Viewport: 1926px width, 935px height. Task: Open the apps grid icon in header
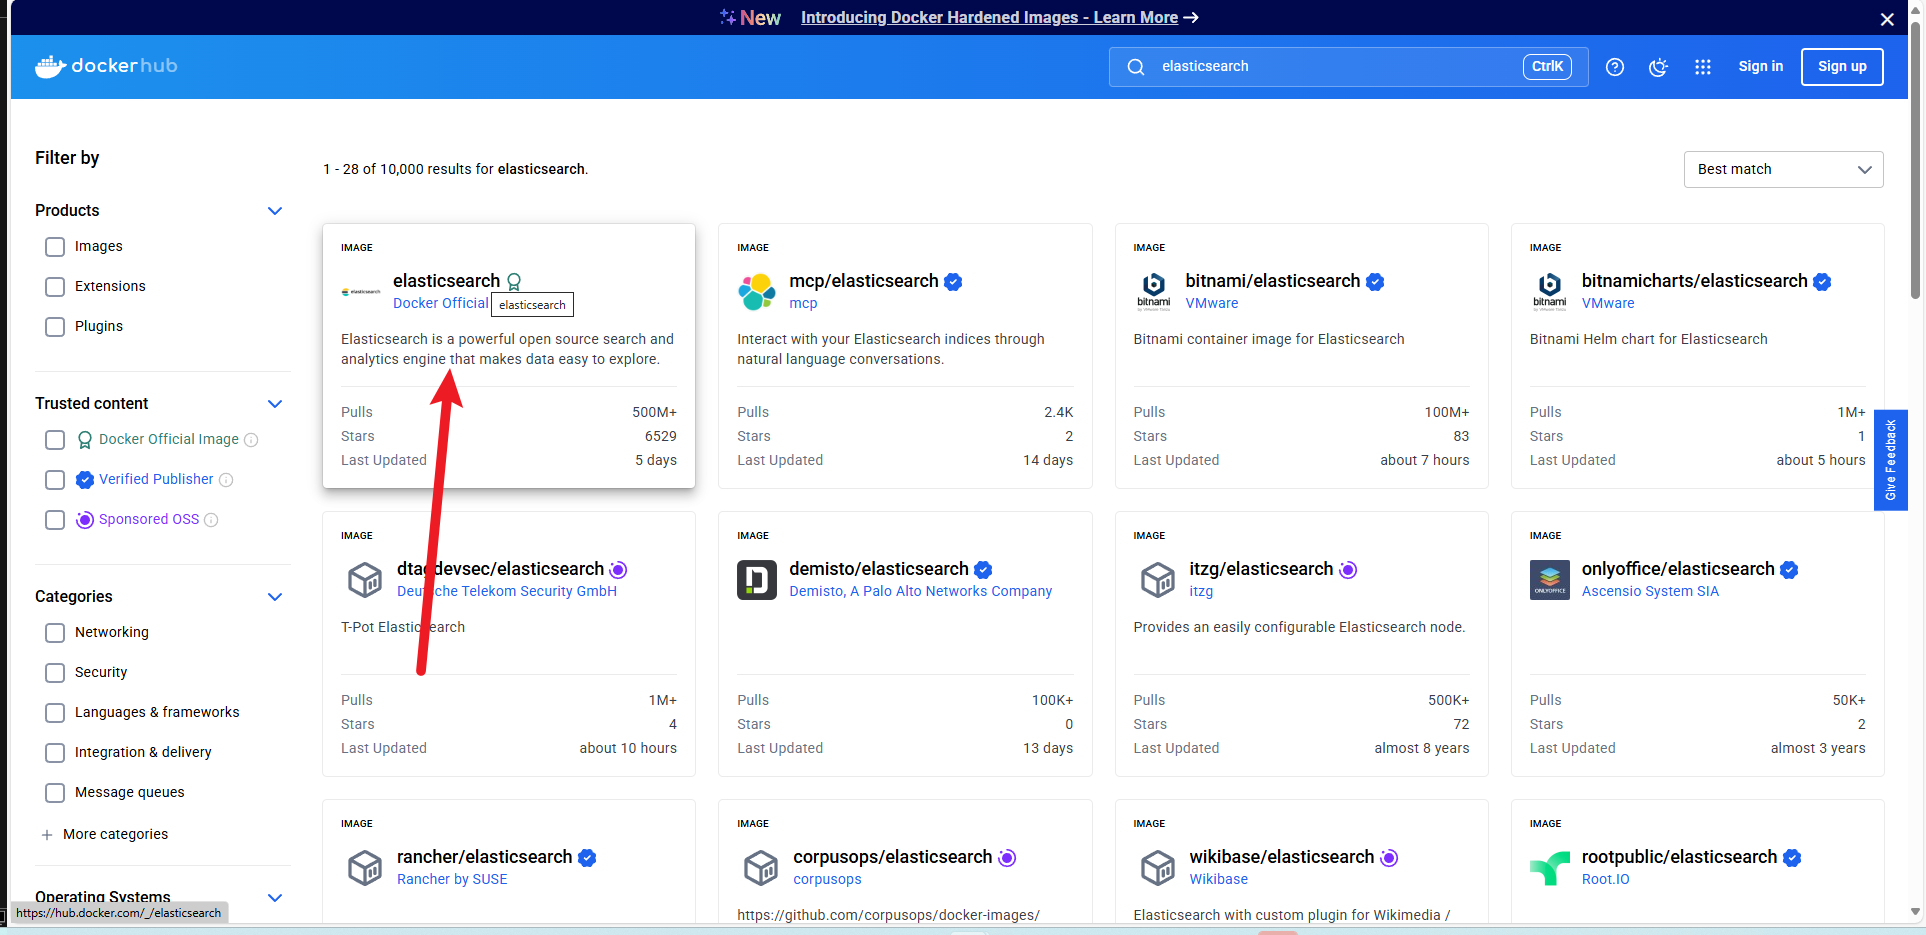(1702, 67)
